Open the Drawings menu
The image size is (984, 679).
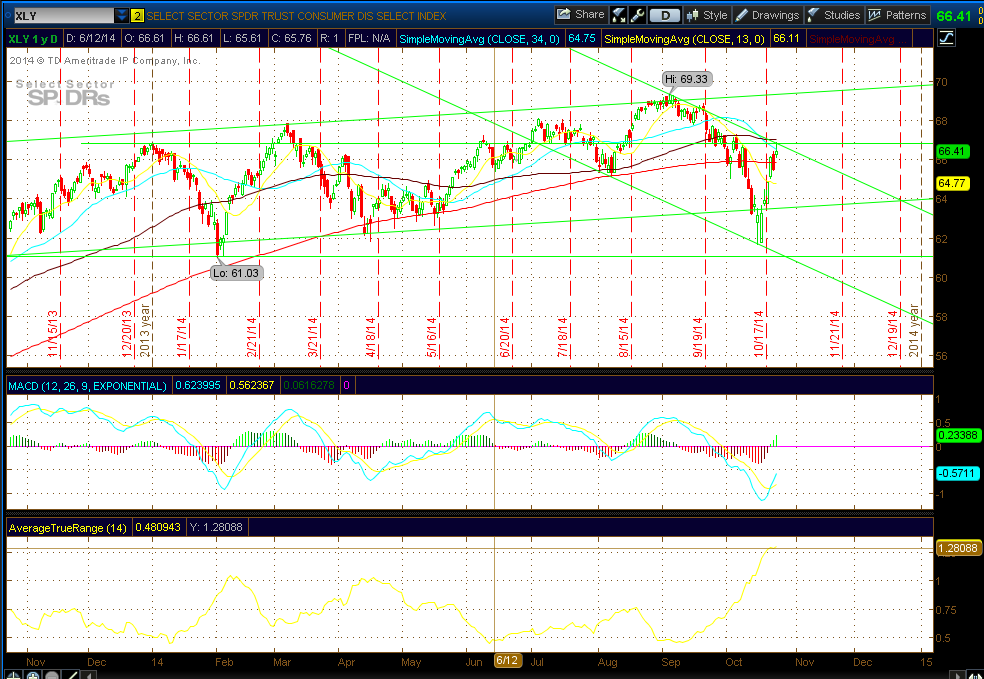pos(767,15)
